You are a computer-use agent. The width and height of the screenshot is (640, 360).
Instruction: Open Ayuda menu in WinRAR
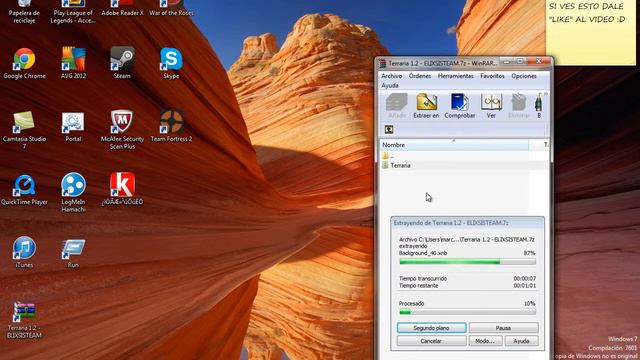(x=390, y=85)
